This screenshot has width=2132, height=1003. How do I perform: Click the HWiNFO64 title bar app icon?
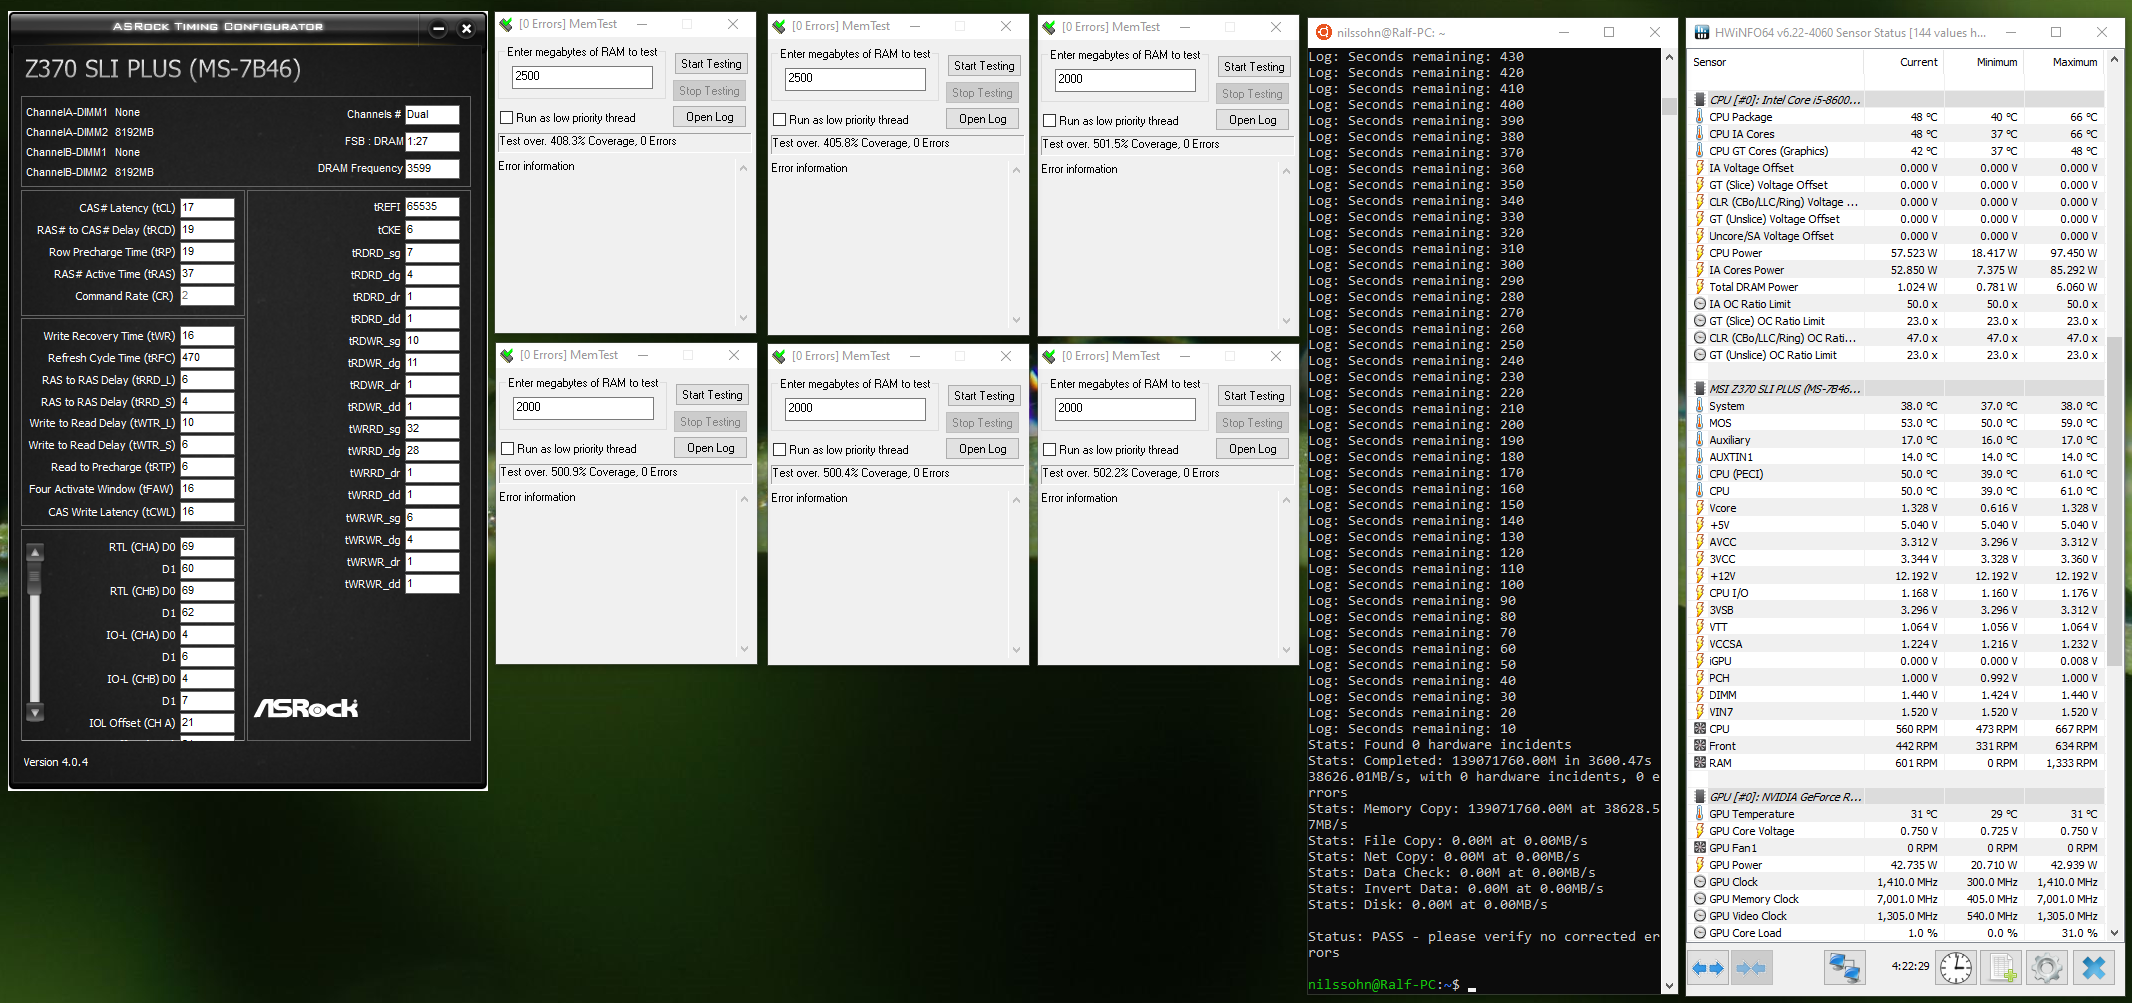[1701, 32]
